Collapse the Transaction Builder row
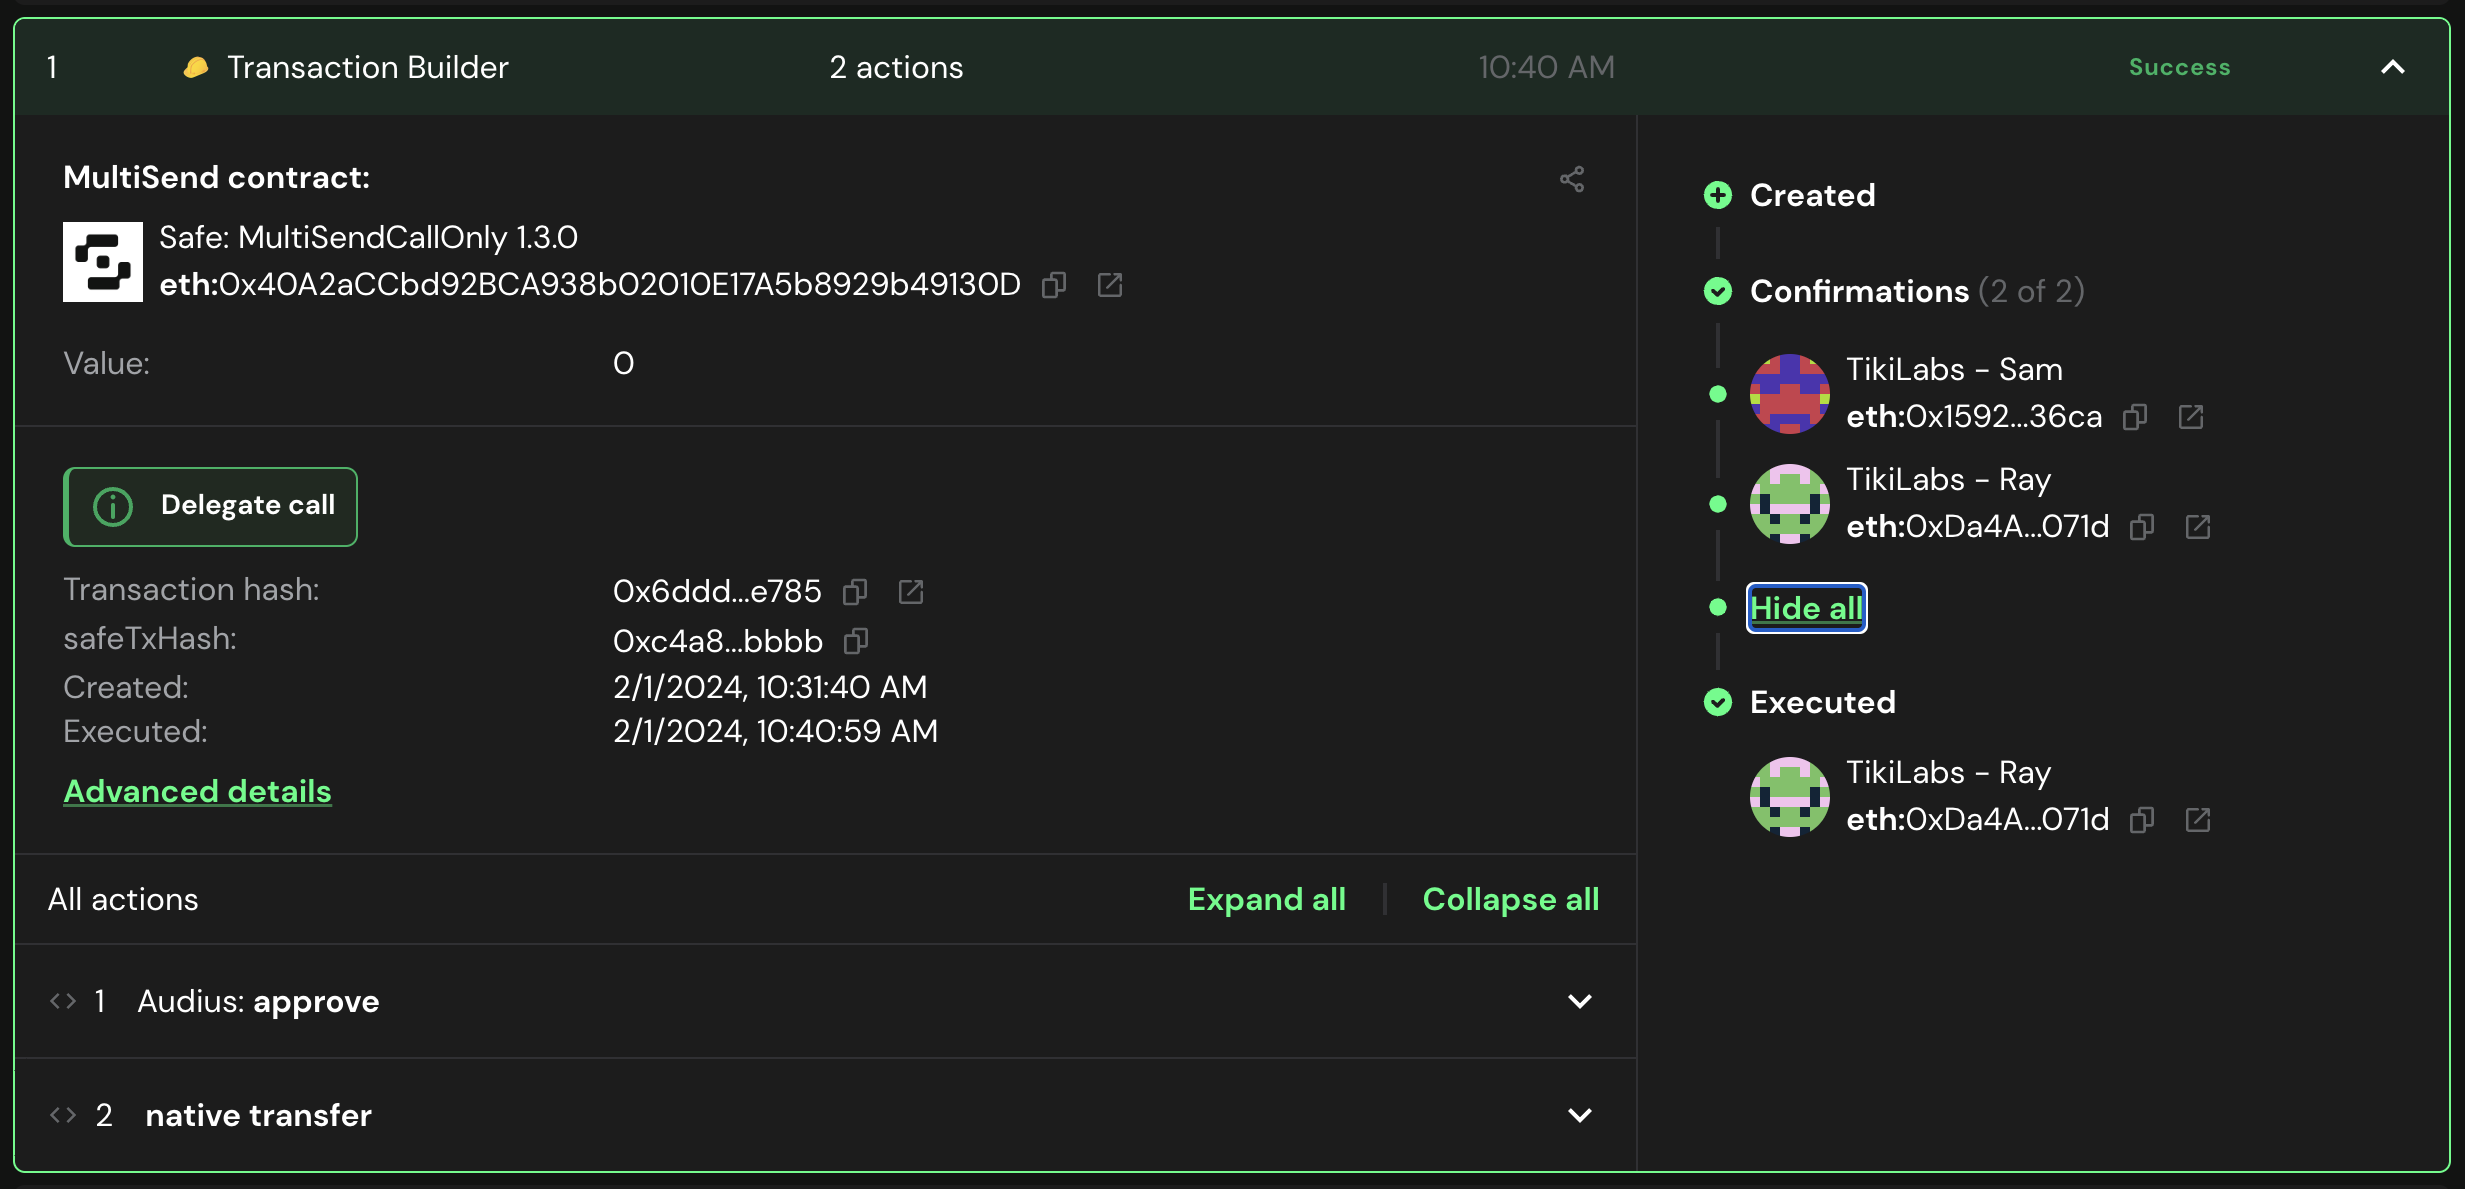Image resolution: width=2465 pixels, height=1189 pixels. tap(2393, 67)
